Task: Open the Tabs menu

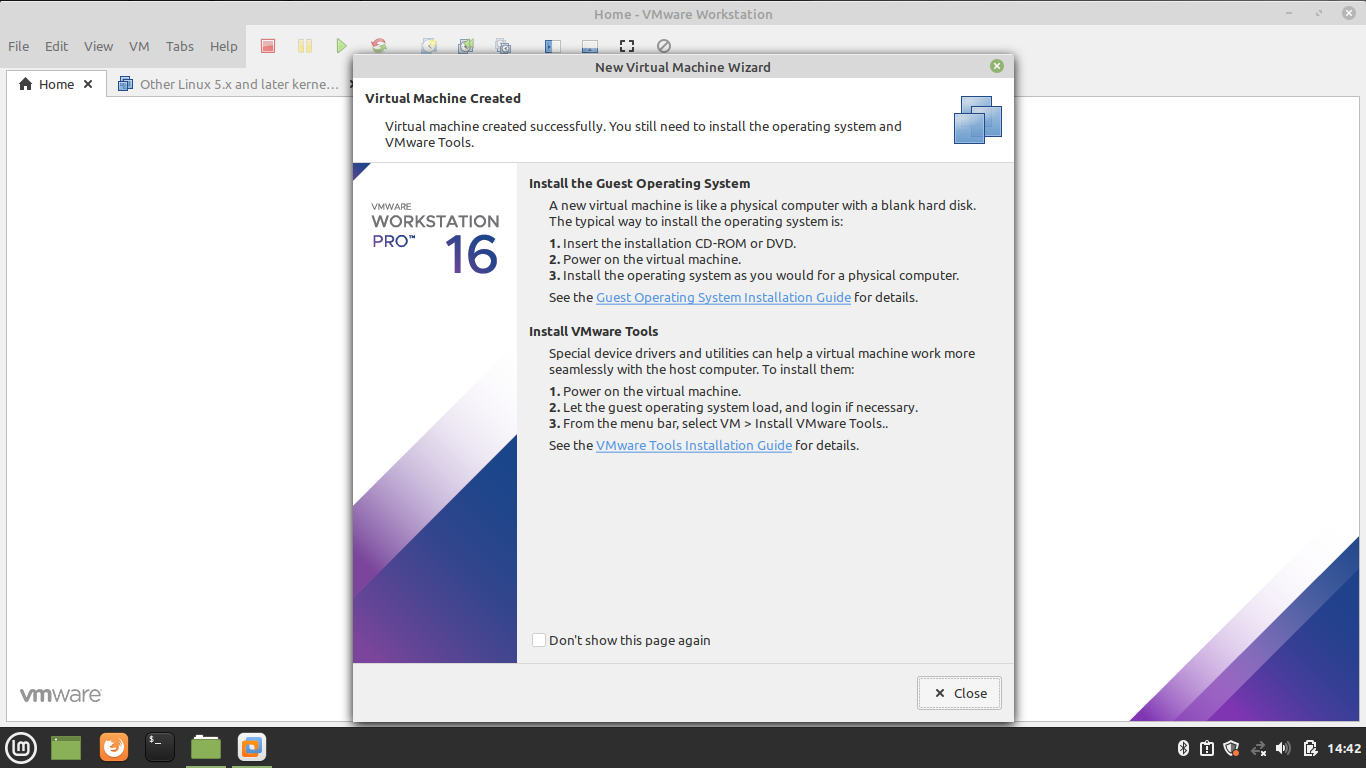Action: [180, 46]
